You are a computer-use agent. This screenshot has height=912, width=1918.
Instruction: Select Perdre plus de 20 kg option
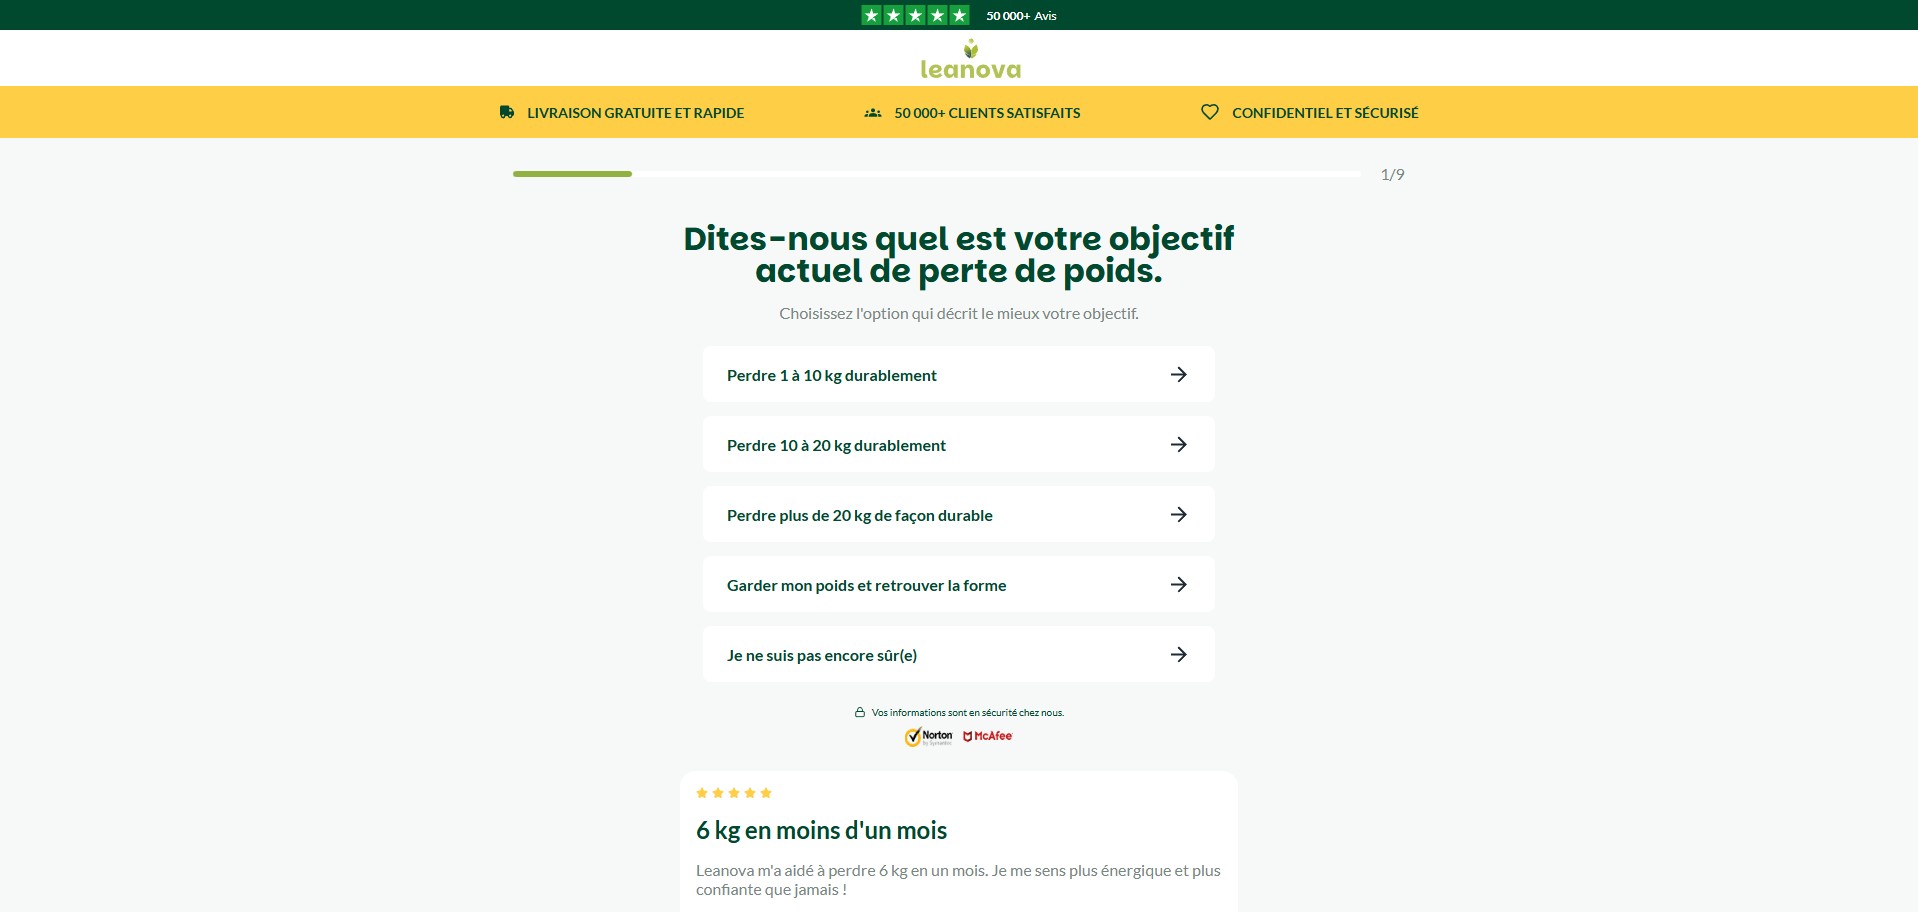[x=859, y=515]
